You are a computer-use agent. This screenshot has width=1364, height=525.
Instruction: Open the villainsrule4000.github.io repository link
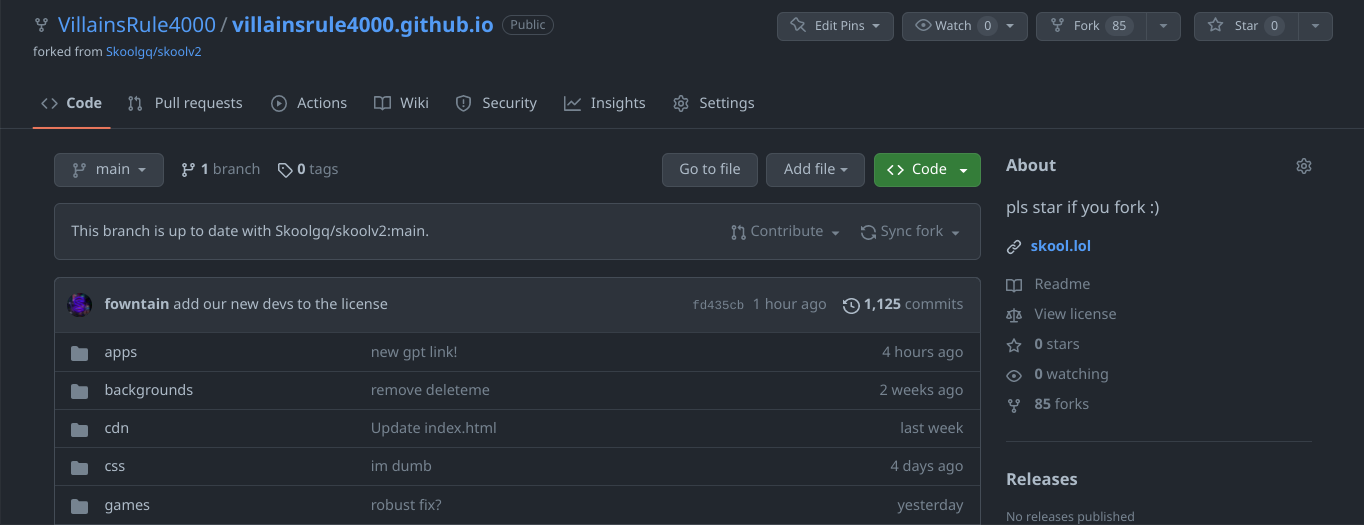pos(362,25)
